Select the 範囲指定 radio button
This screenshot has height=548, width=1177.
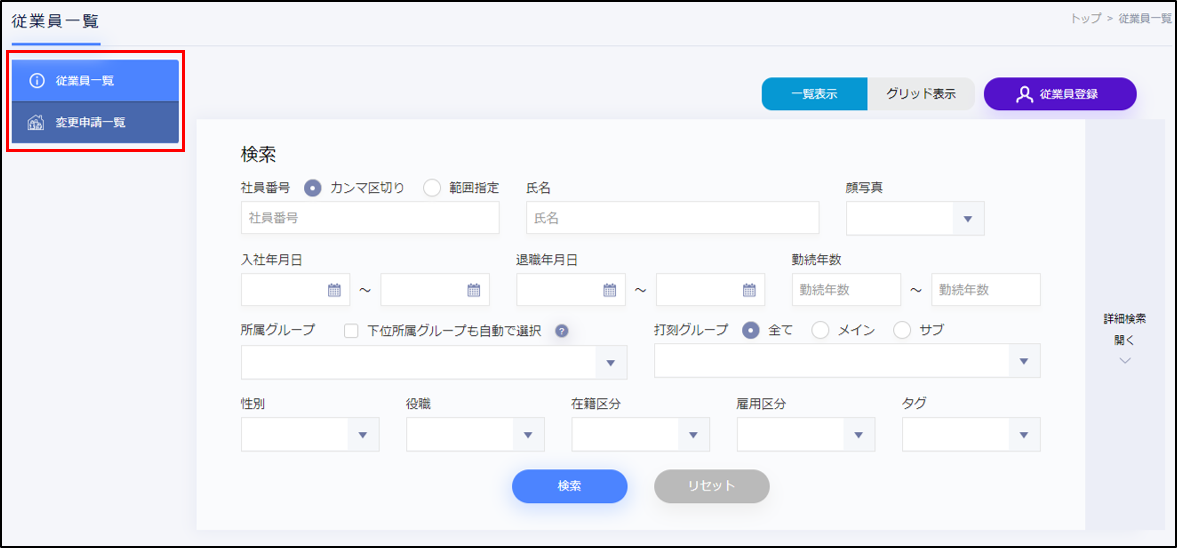click(x=432, y=187)
